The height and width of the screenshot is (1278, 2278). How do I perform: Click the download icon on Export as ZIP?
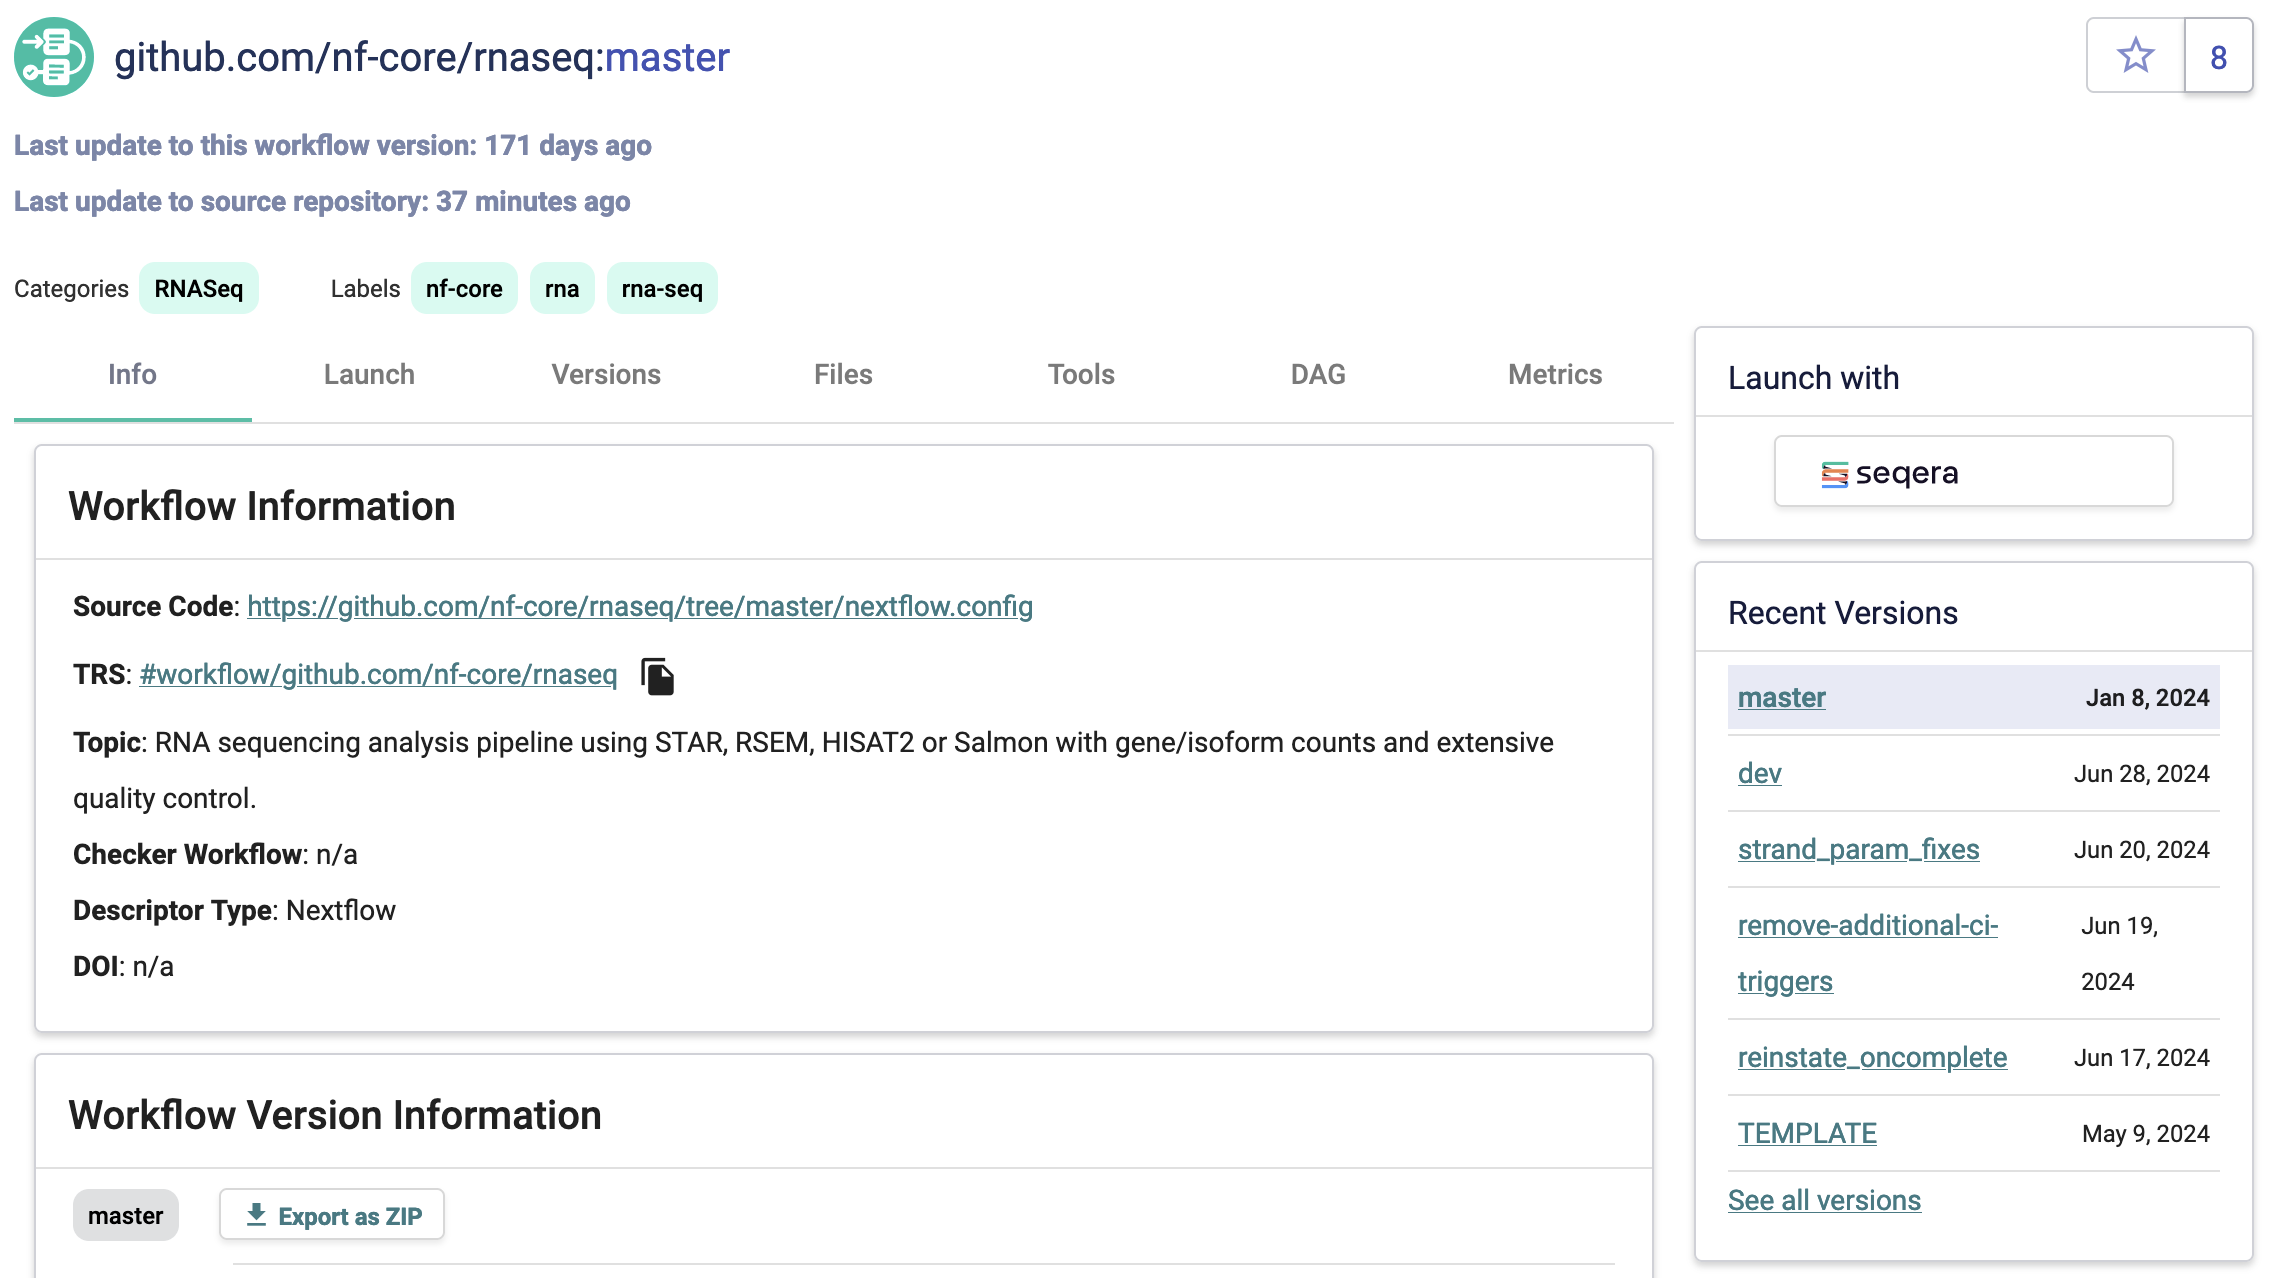pyautogui.click(x=258, y=1214)
